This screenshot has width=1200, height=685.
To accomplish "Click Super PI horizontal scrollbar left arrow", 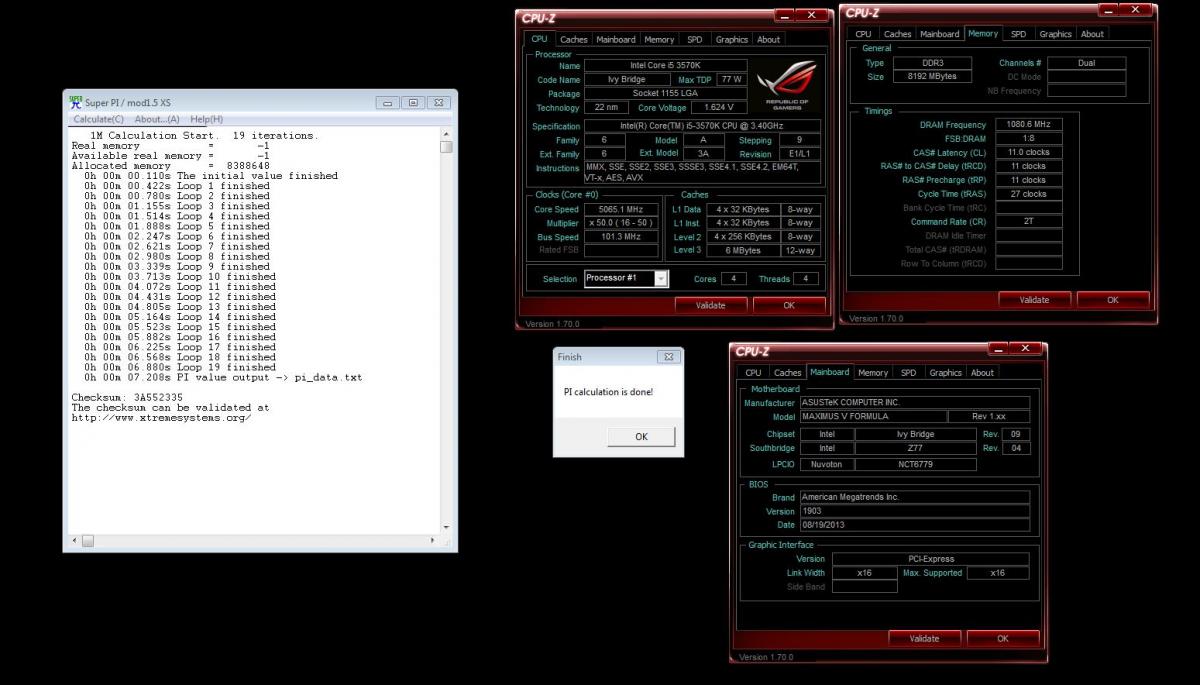I will coord(74,541).
